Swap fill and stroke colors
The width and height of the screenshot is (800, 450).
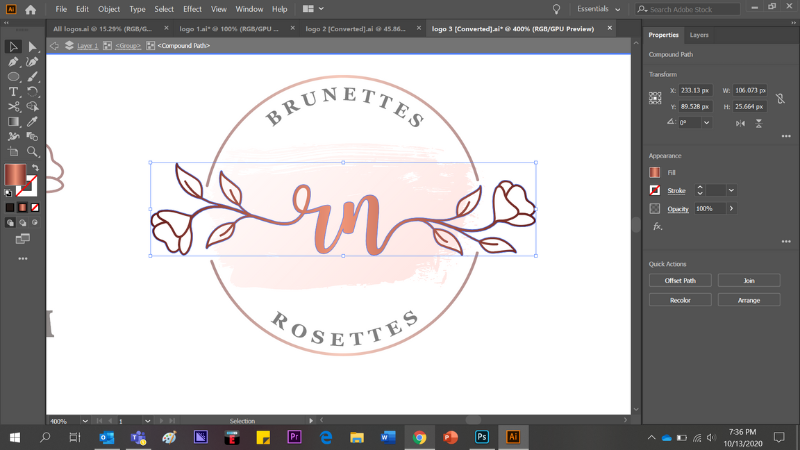[36, 167]
